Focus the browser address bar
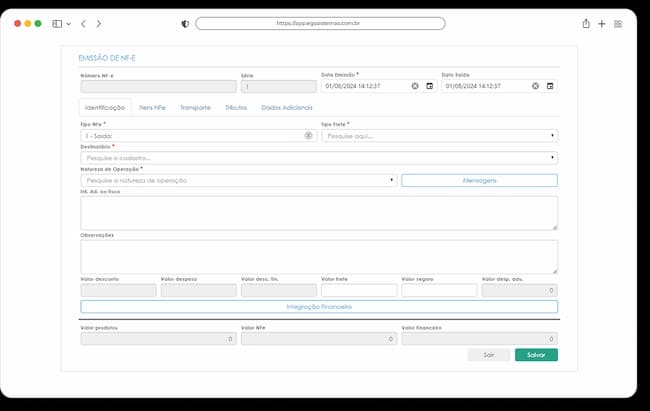 pyautogui.click(x=320, y=23)
